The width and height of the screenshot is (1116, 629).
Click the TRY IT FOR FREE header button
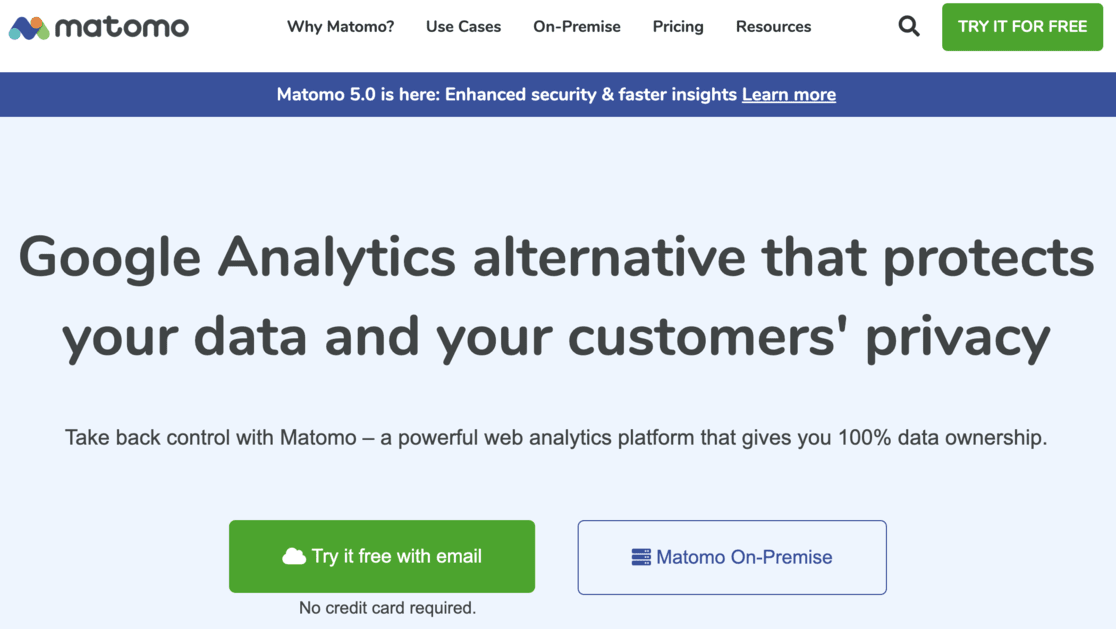pos(1022,27)
